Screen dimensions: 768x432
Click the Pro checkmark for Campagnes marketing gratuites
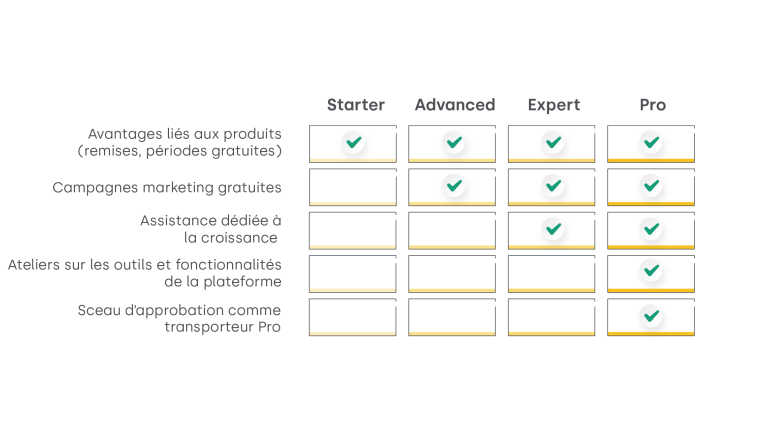click(x=651, y=186)
